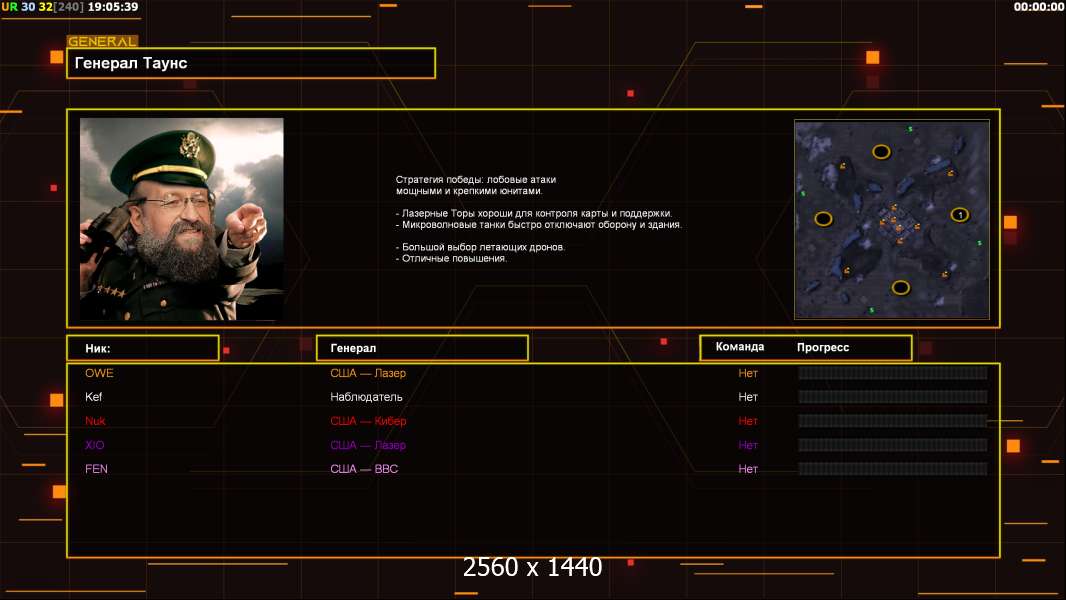Click the Нет team value for XIO
The height and width of the screenshot is (600, 1066).
(748, 445)
